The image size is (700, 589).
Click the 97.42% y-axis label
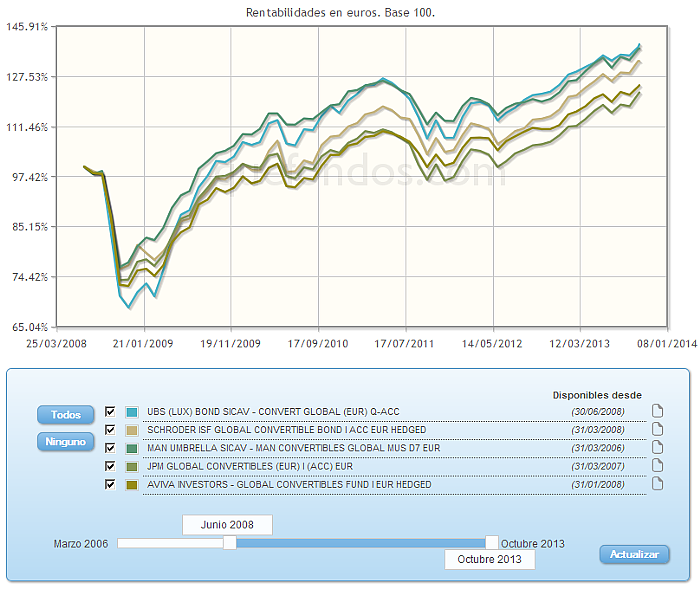(30, 177)
